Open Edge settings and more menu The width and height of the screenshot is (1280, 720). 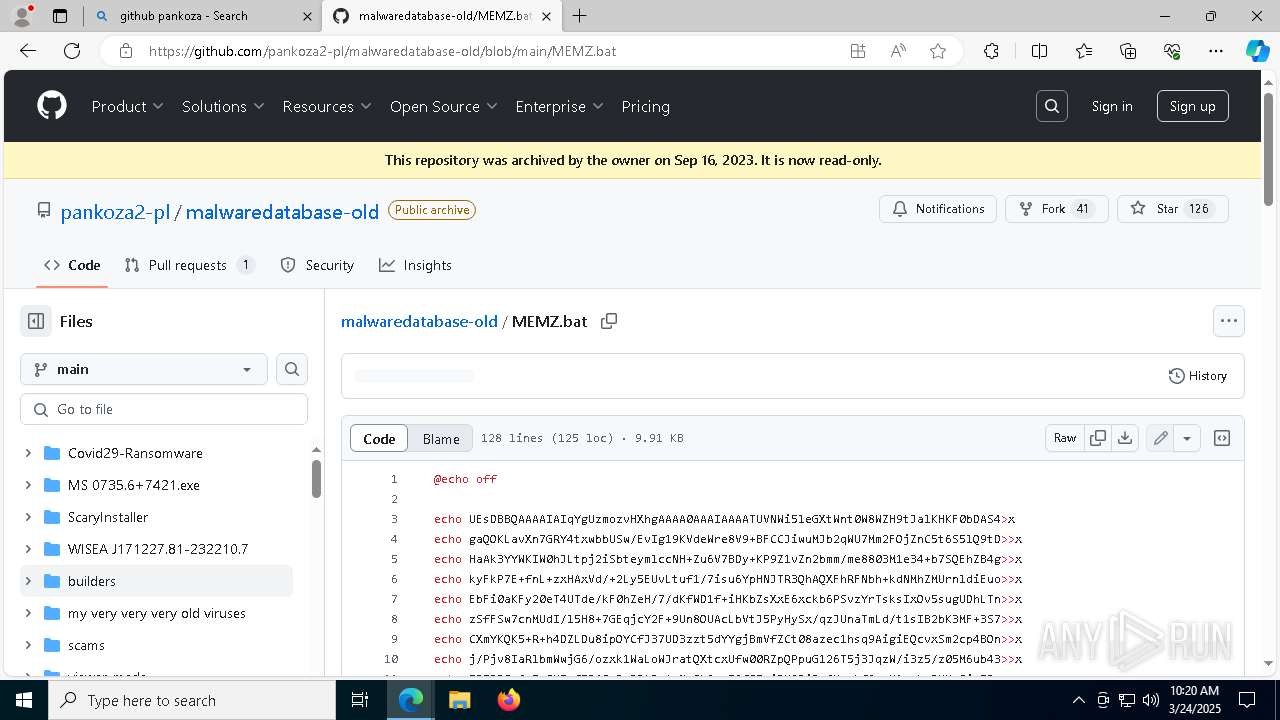pyautogui.click(x=1216, y=51)
